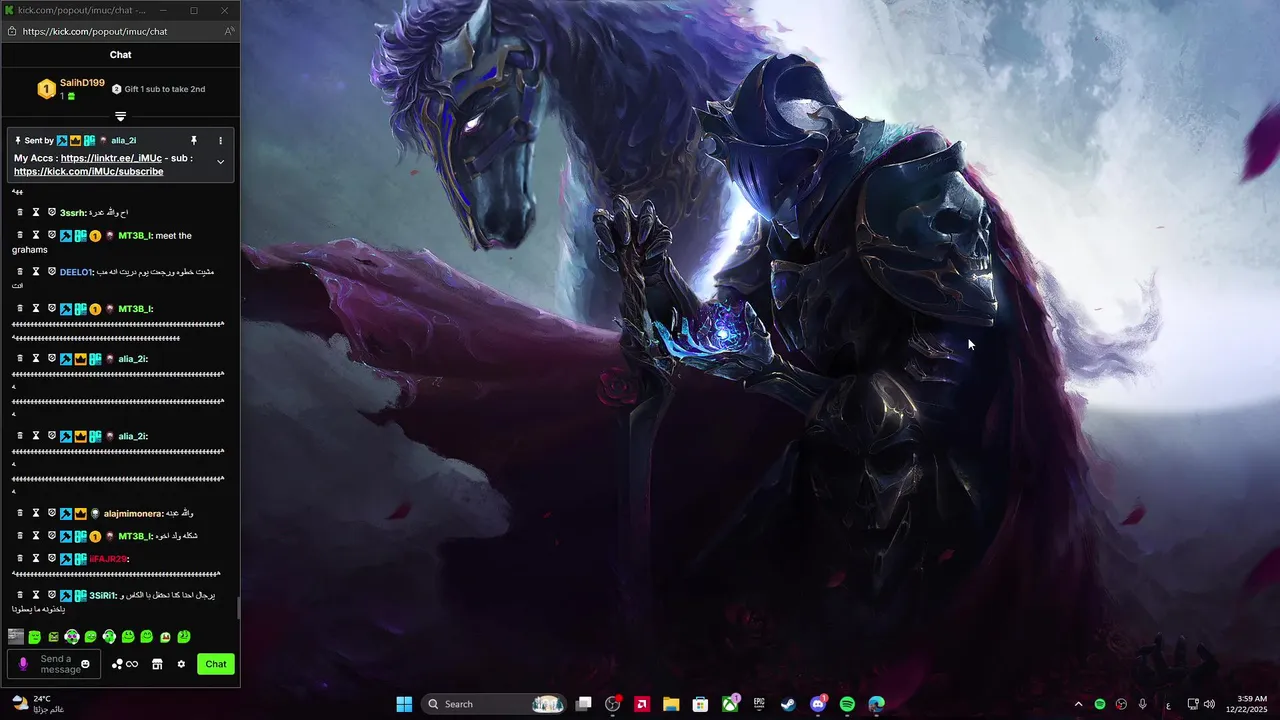
Task: Click shield icon on 'meet the grahams' message
Action: (52, 235)
